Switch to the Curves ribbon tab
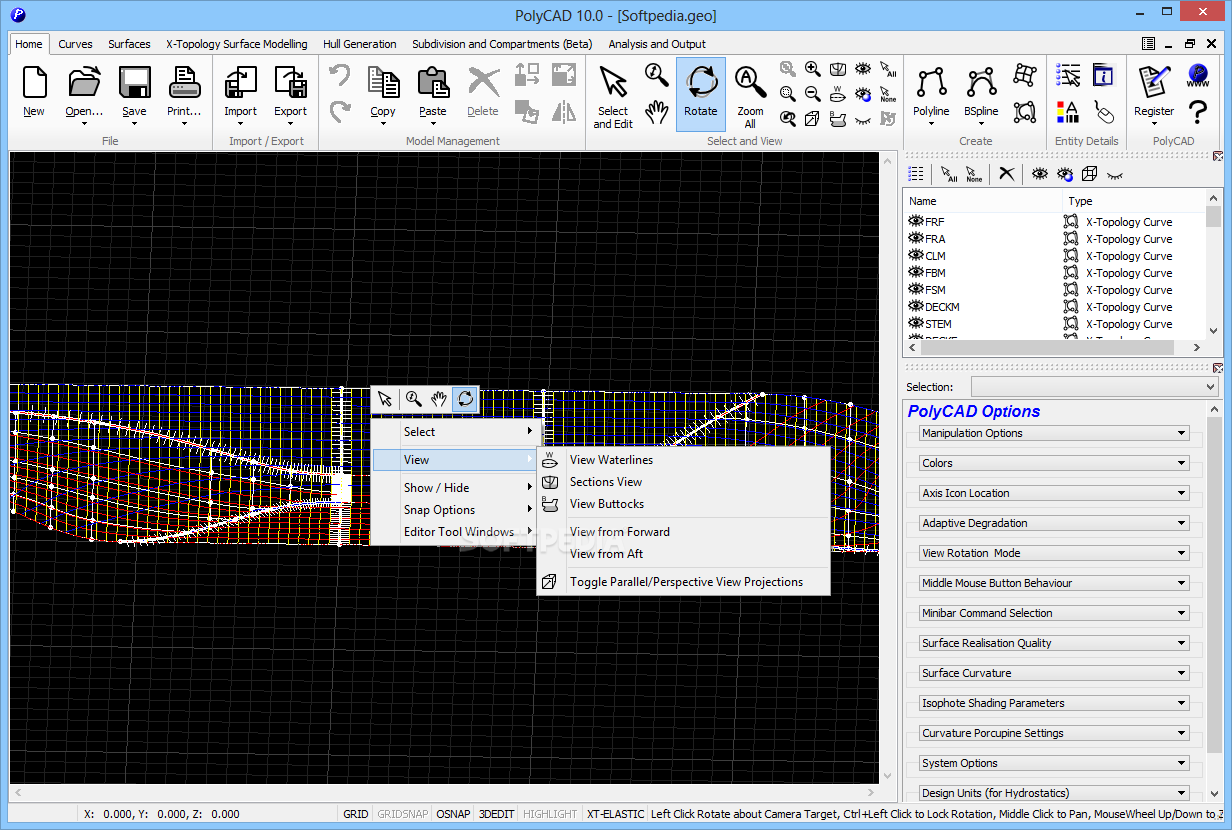The image size is (1232, 830). [75, 44]
